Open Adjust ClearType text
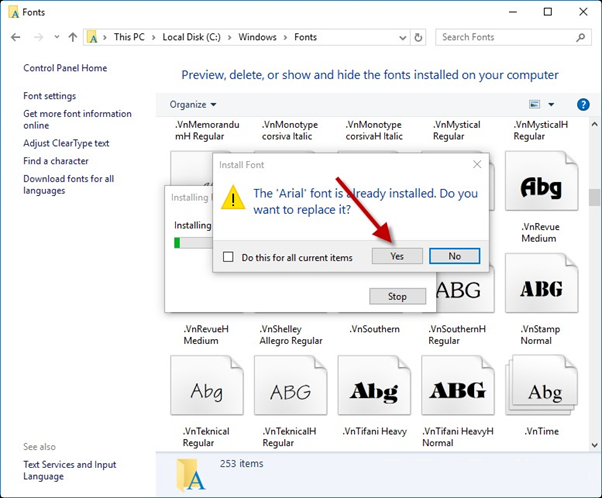Image resolution: width=602 pixels, height=498 pixels. pyautogui.click(x=66, y=143)
